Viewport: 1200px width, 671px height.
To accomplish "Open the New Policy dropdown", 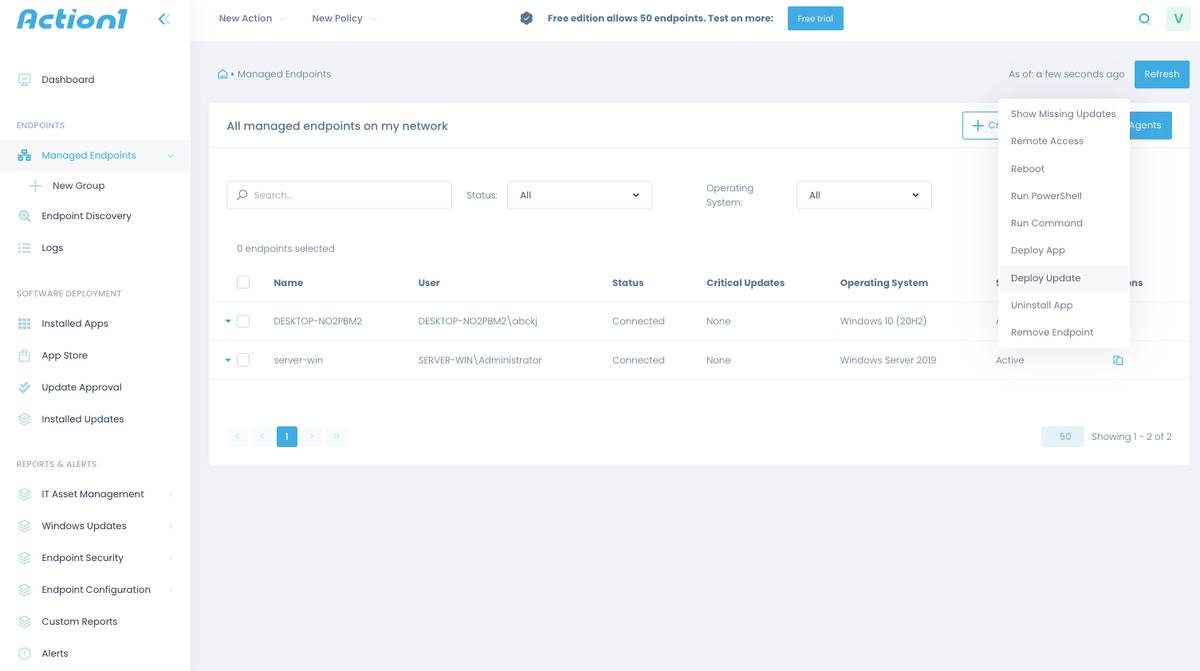I will 344,19.
